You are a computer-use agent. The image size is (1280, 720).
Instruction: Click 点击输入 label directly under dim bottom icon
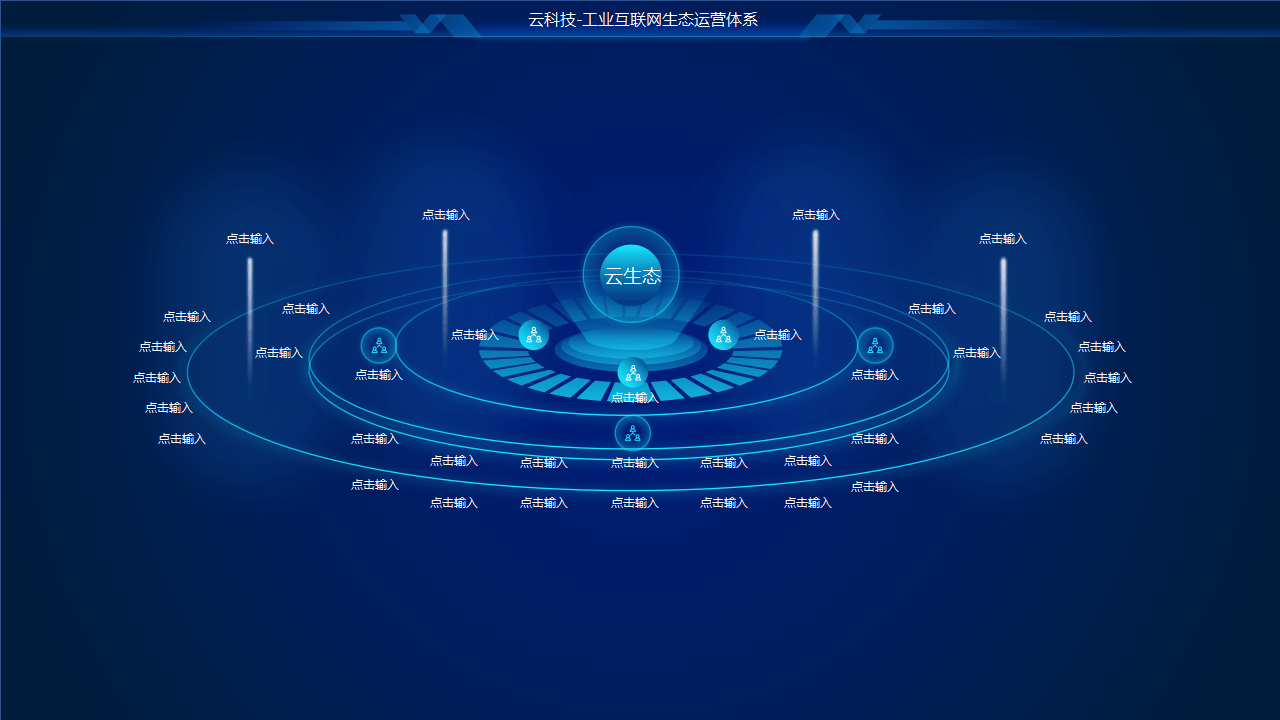click(635, 463)
